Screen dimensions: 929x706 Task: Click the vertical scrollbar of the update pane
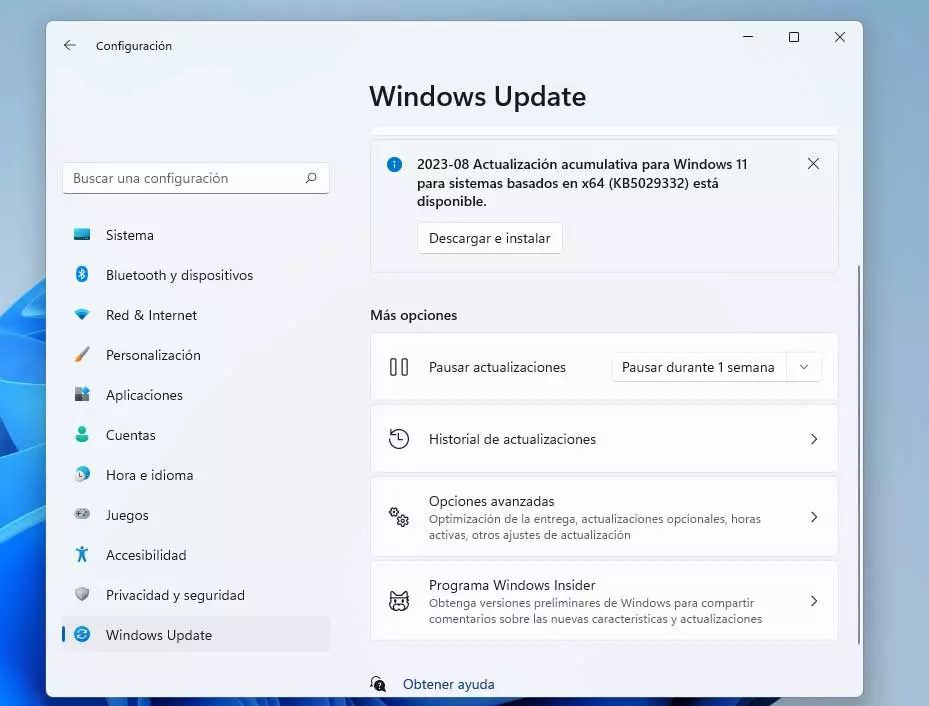coord(858,455)
